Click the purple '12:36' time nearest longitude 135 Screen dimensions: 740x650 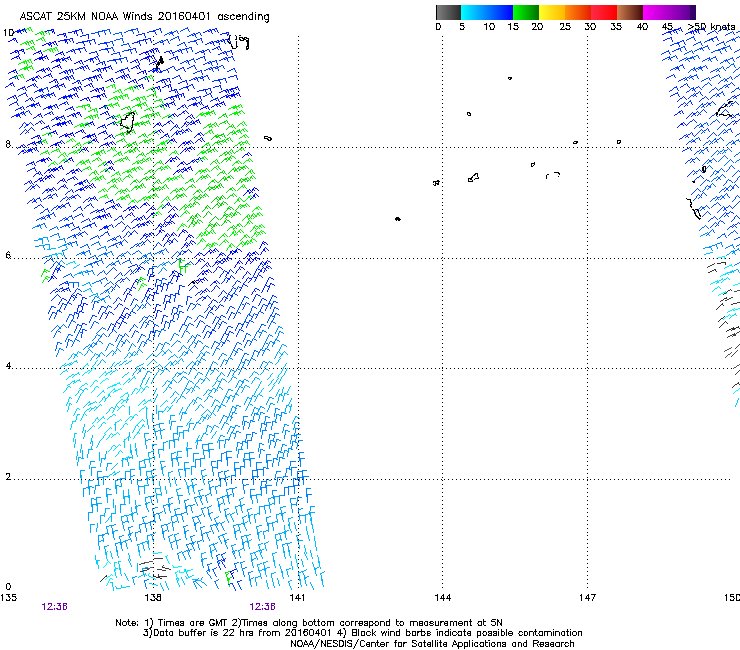pyautogui.click(x=54, y=607)
